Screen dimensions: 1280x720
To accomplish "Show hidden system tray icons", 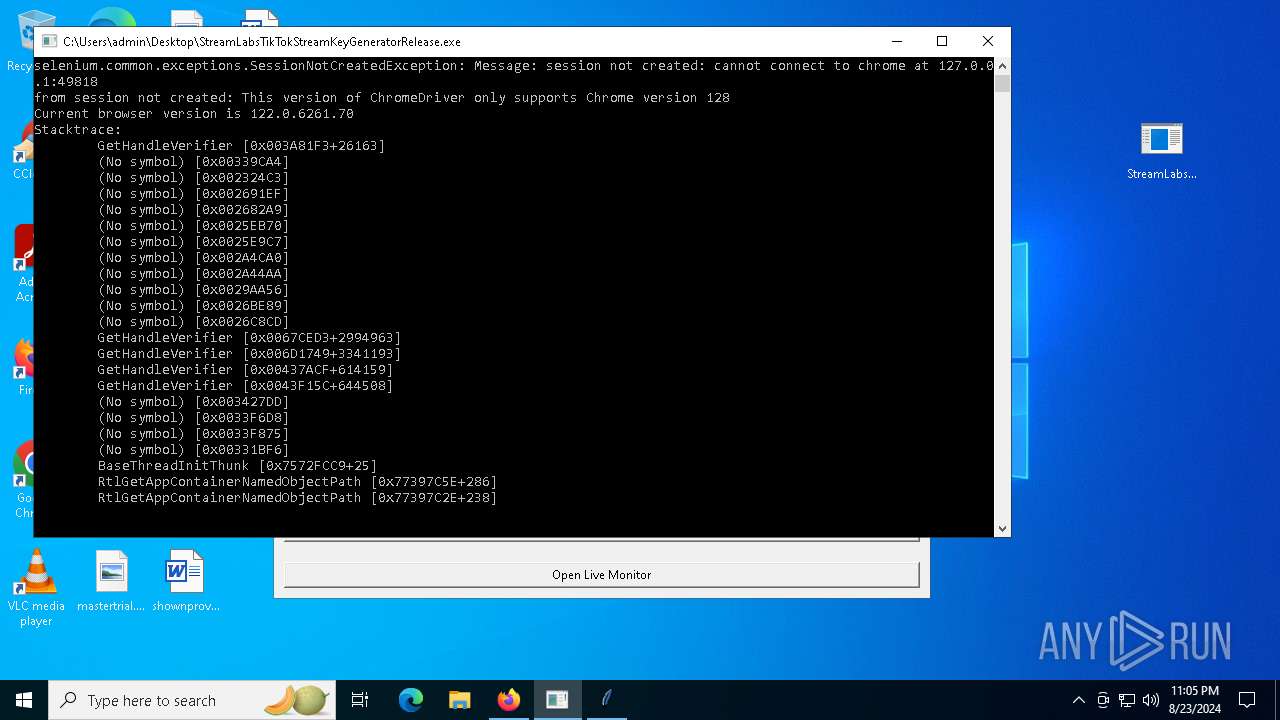I will 1078,700.
